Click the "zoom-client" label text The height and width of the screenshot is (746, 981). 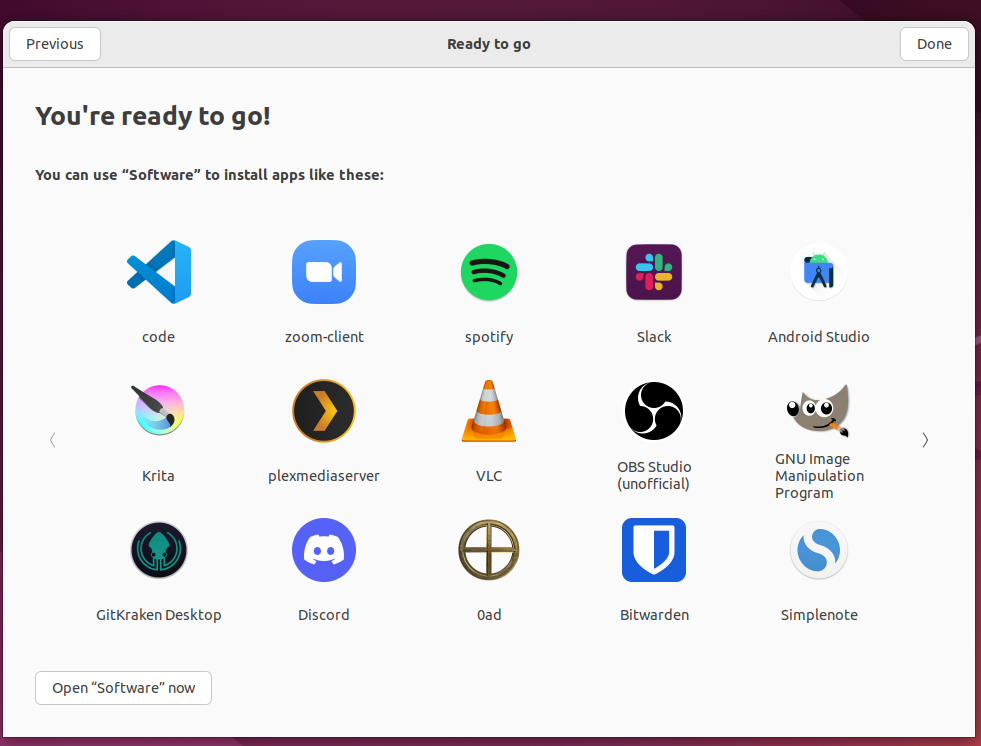tap(324, 337)
